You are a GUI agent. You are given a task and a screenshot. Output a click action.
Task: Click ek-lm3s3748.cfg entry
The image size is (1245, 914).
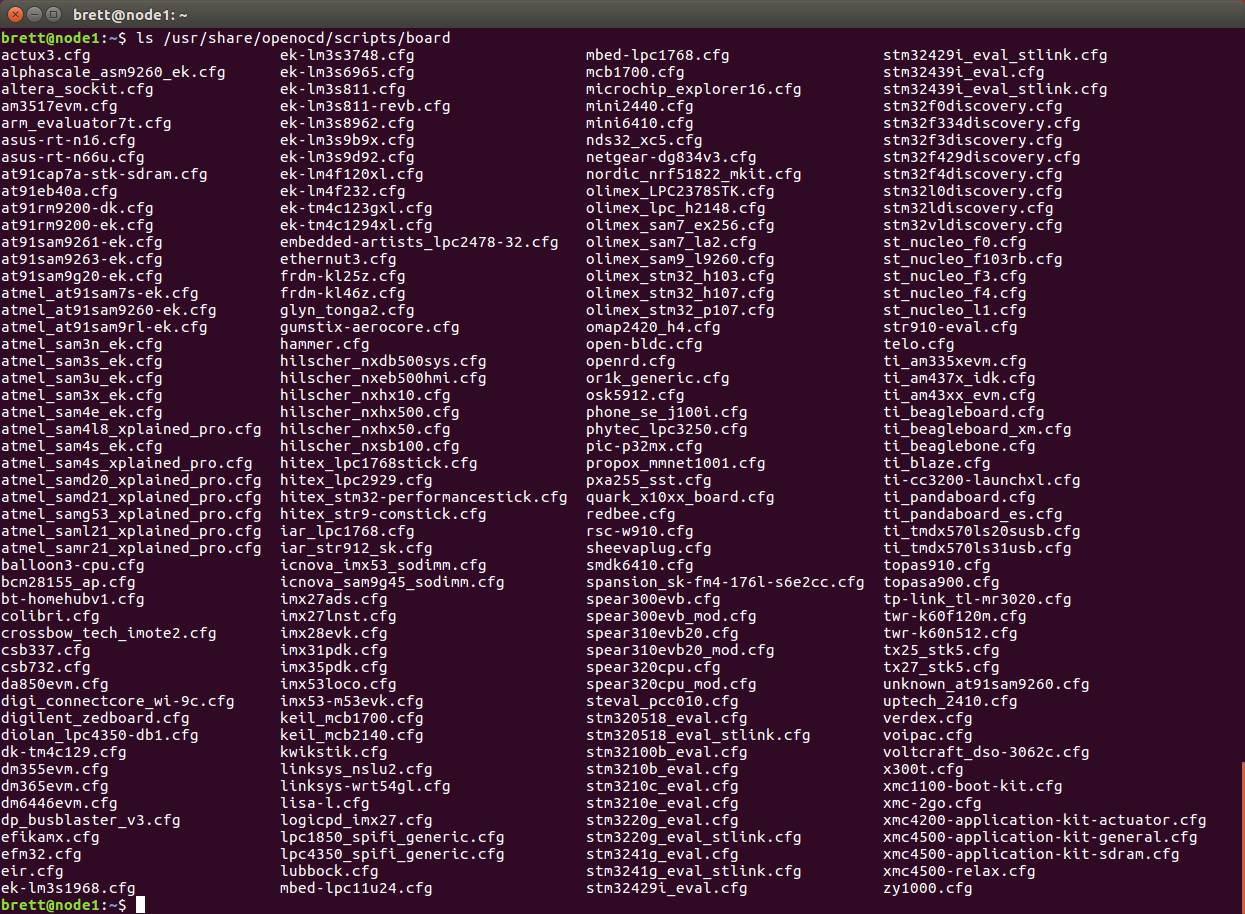point(347,55)
